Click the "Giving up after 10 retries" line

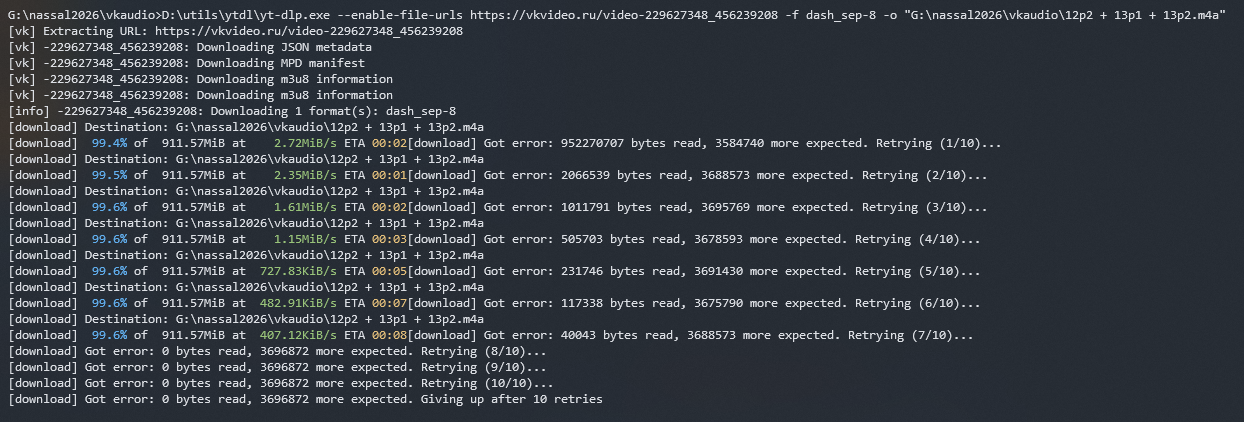(306, 399)
